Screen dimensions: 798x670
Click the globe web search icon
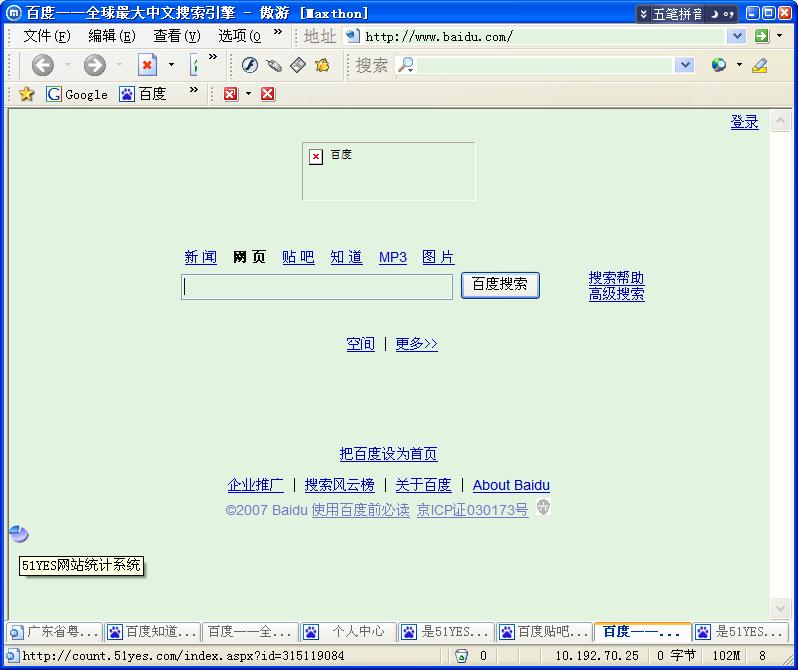click(x=719, y=65)
